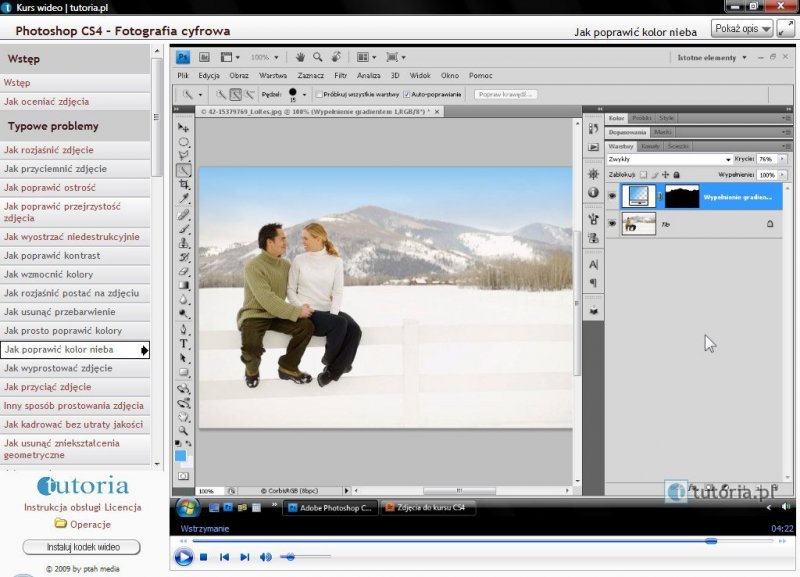Activate the Hand tool in the top bar
Screen dimensions: 800x577
click(x=300, y=57)
